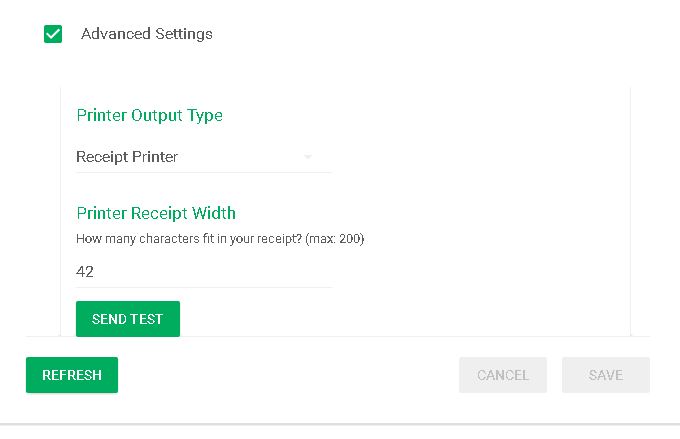Viewport: 680px width, 439px height.
Task: Click the number 42 in the width field
Action: (x=85, y=271)
